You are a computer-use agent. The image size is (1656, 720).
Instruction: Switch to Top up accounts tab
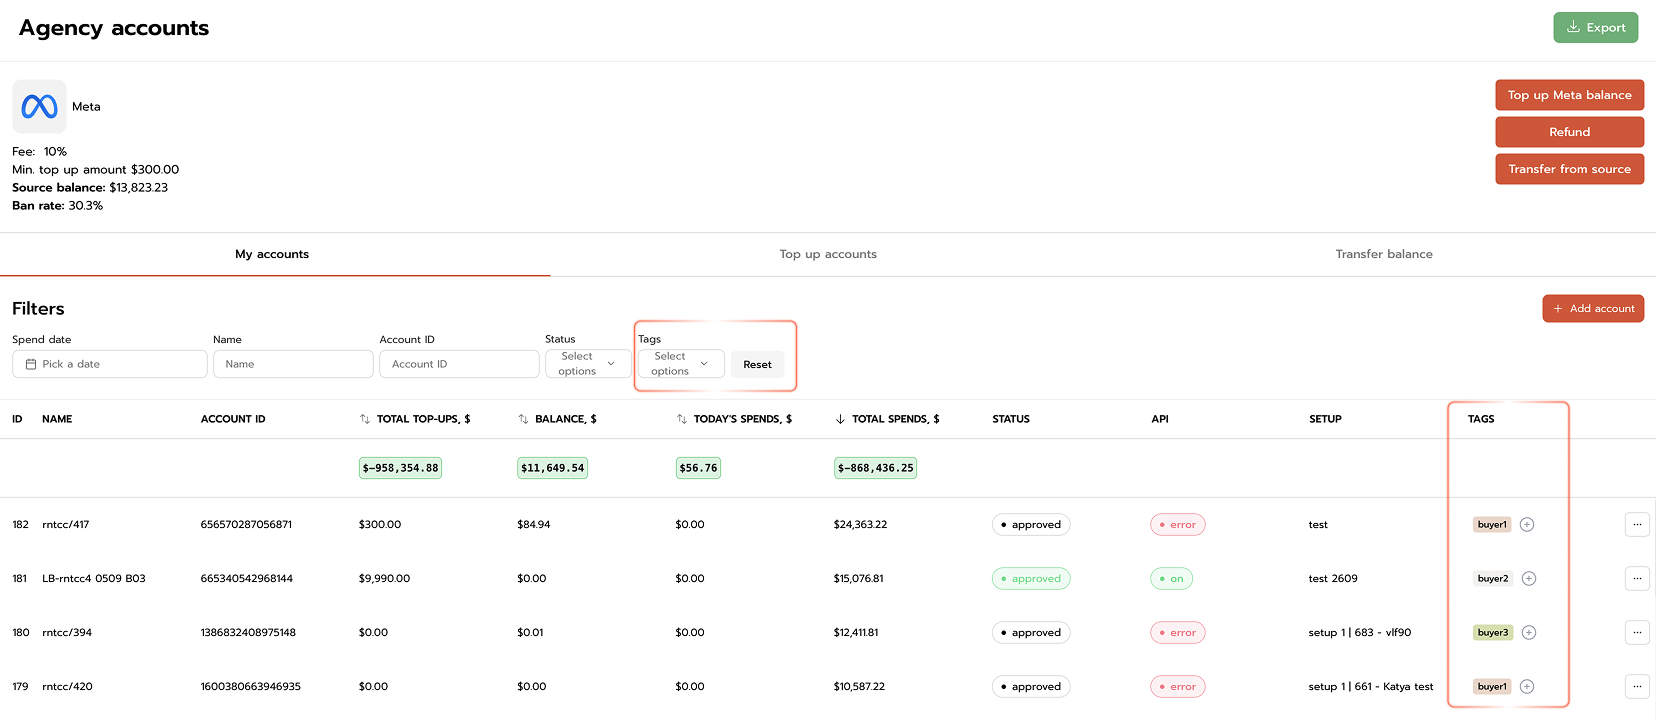(x=828, y=254)
